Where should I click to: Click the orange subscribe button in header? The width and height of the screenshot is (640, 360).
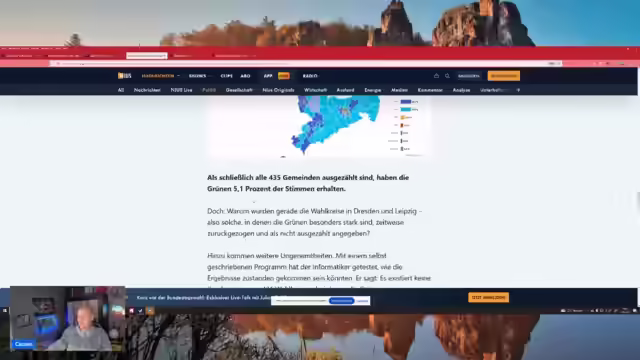coord(504,76)
